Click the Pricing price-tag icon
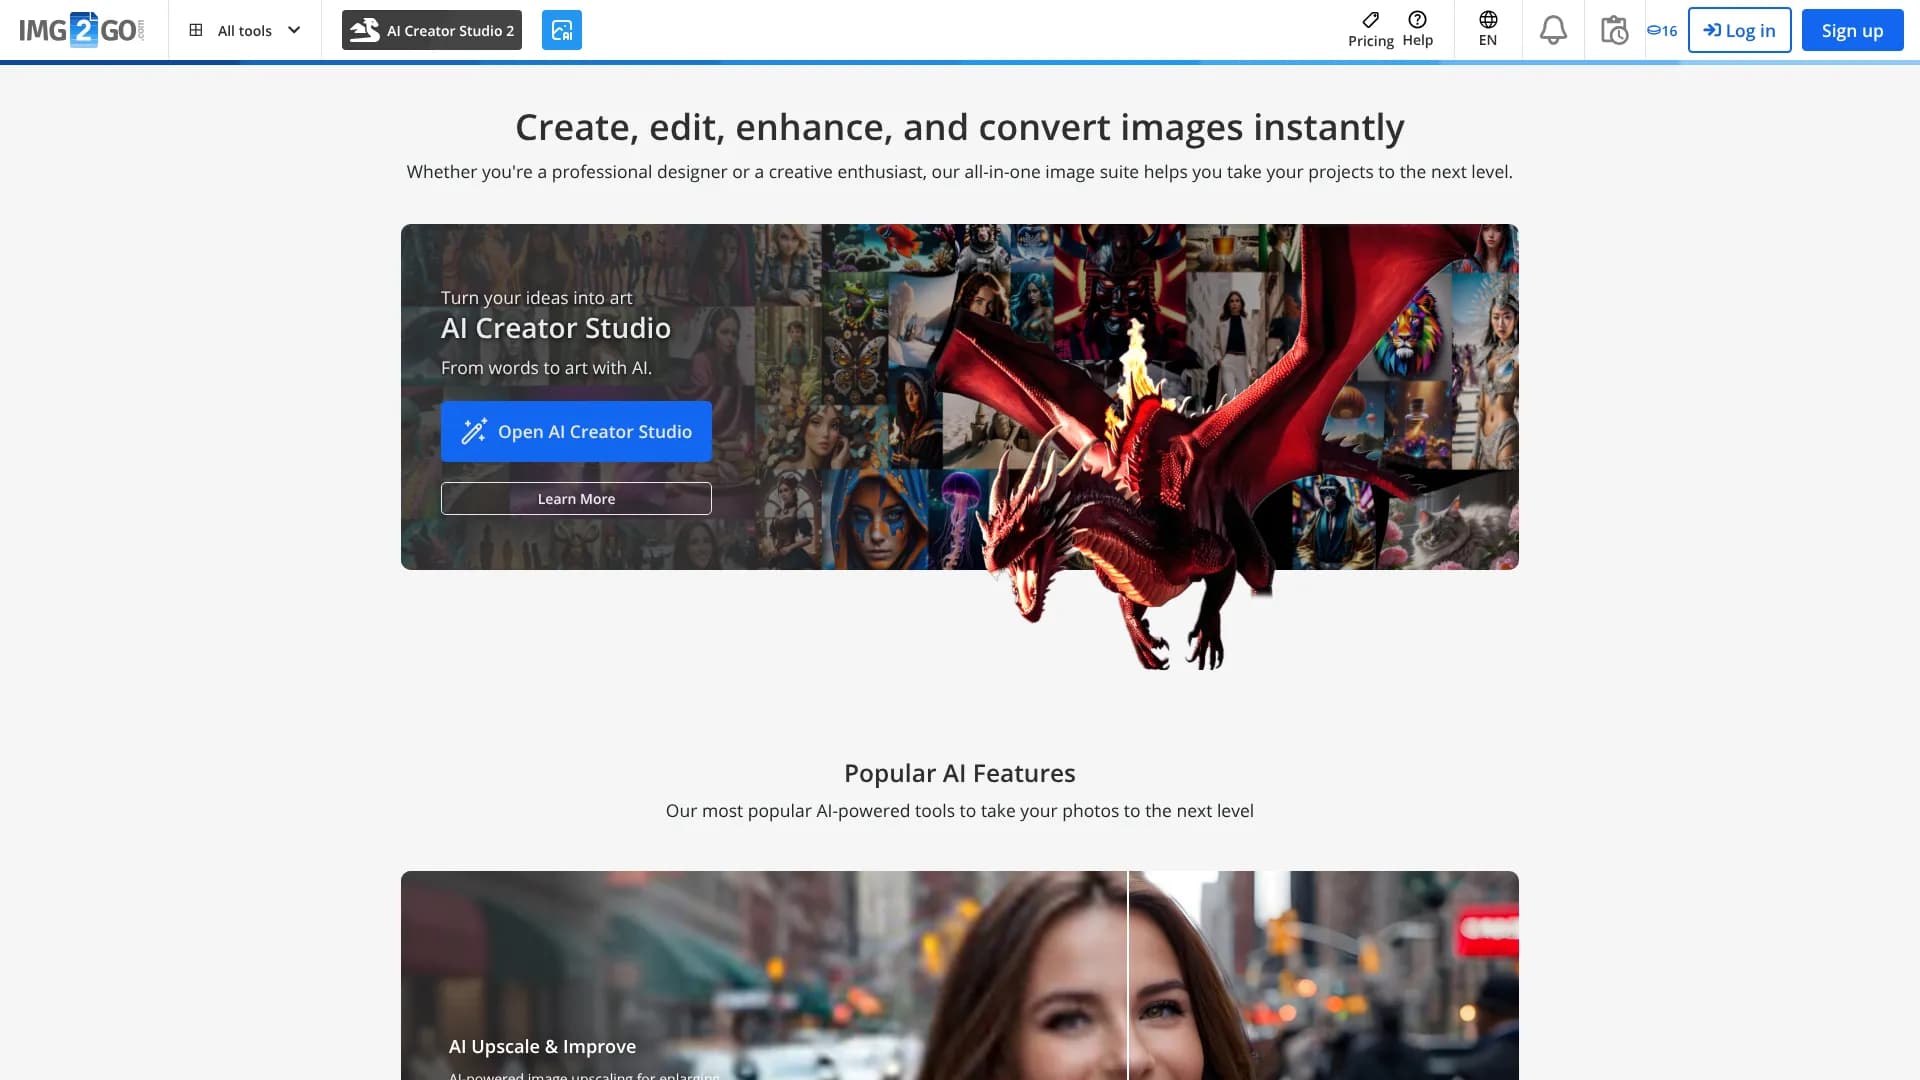The width and height of the screenshot is (1920, 1080). (x=1370, y=20)
